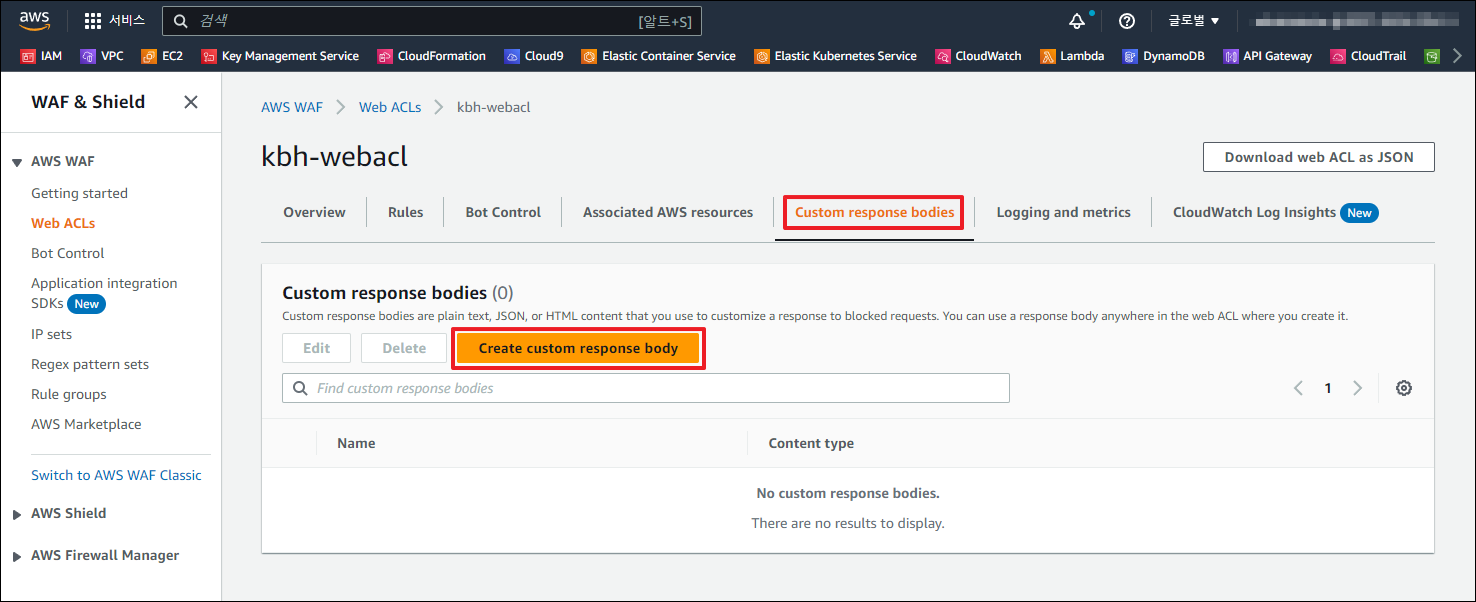Open CloudTrail shortcut
The height and width of the screenshot is (602, 1476).
(x=1368, y=56)
